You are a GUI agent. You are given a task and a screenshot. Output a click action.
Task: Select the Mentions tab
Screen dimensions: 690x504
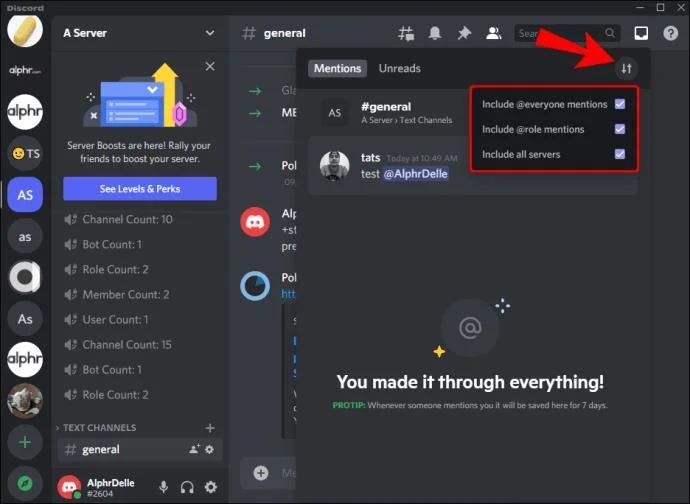tap(337, 69)
